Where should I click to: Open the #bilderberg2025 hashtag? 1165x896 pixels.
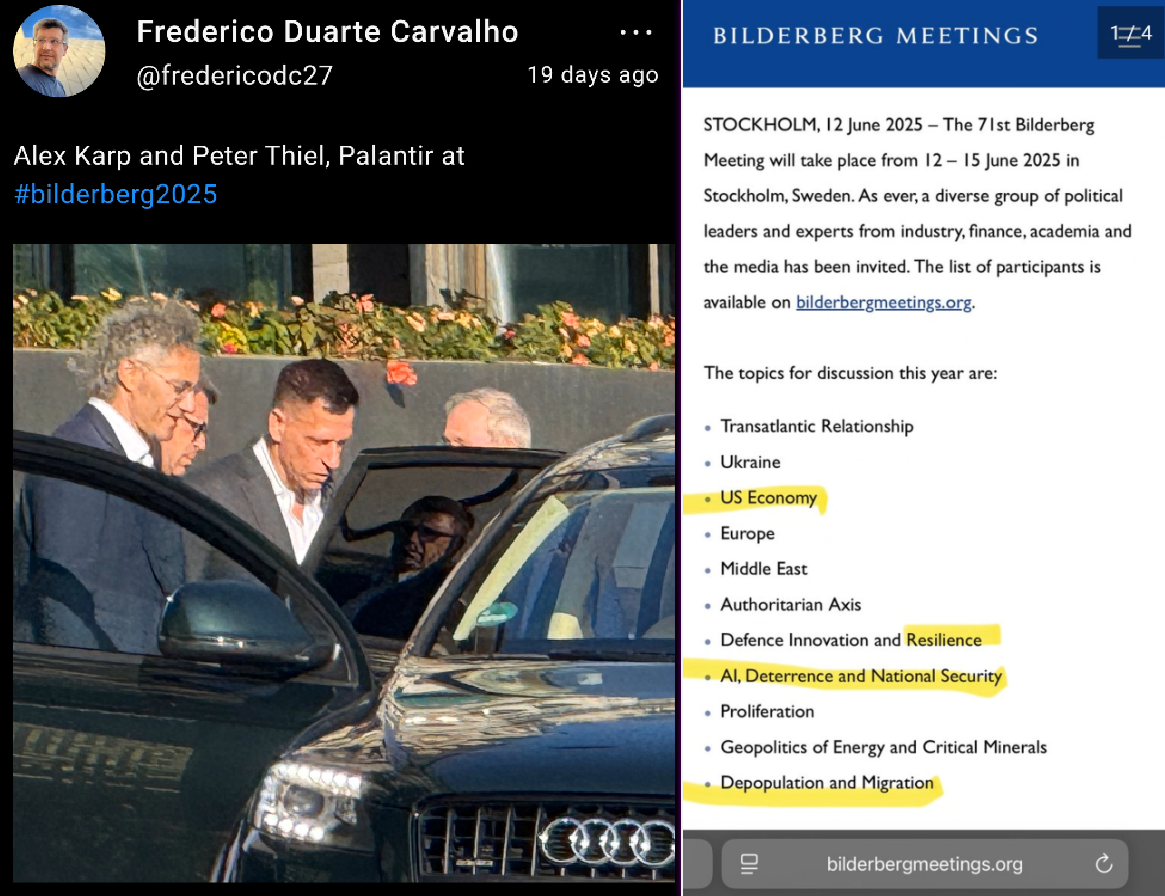tap(115, 194)
